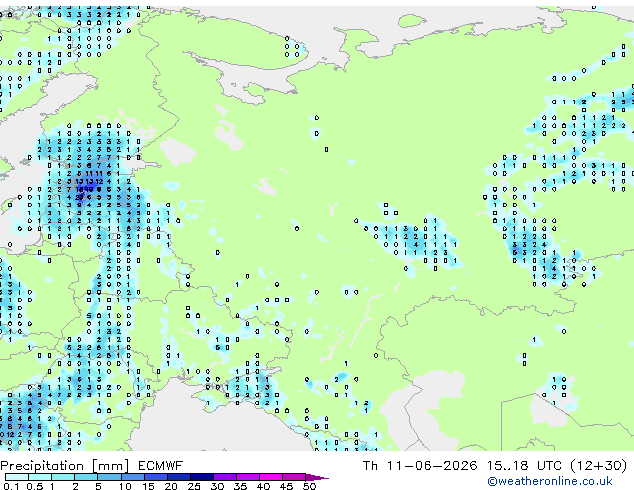Click the legend value "0.5"
Screen dimensions: 634x490
(35, 486)
